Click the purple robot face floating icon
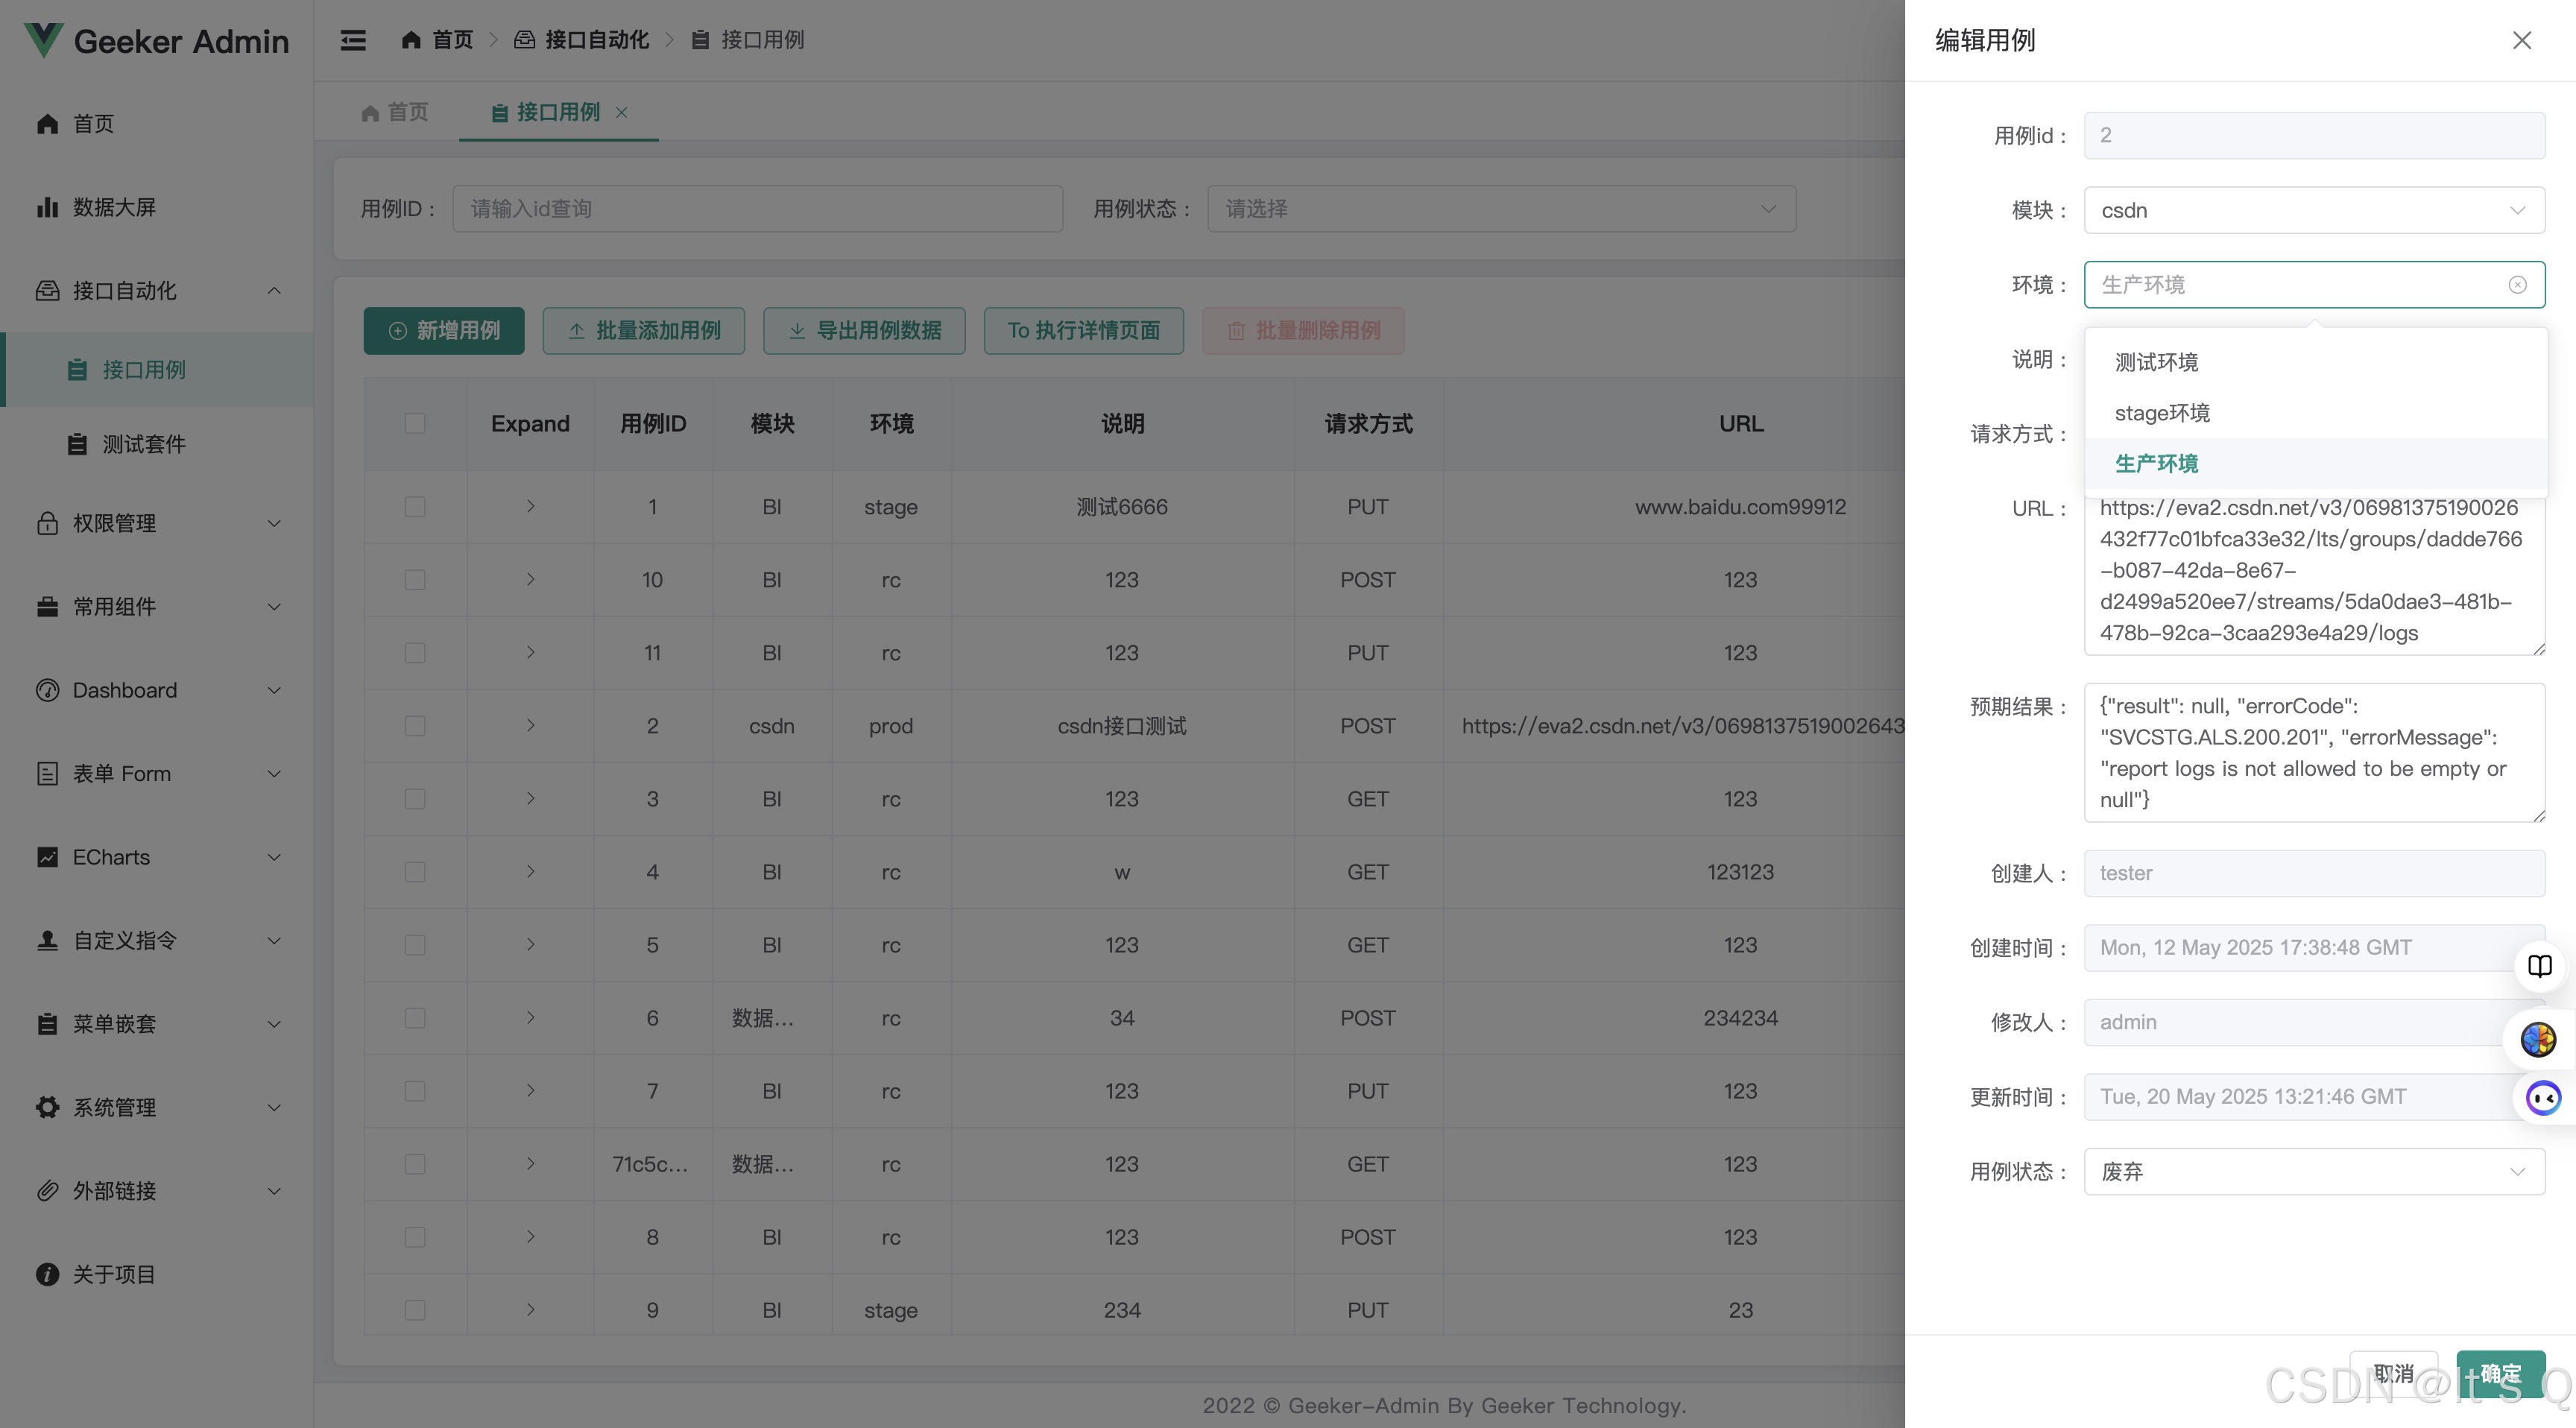Screen dimensions: 2576x1428 pos(2542,1098)
